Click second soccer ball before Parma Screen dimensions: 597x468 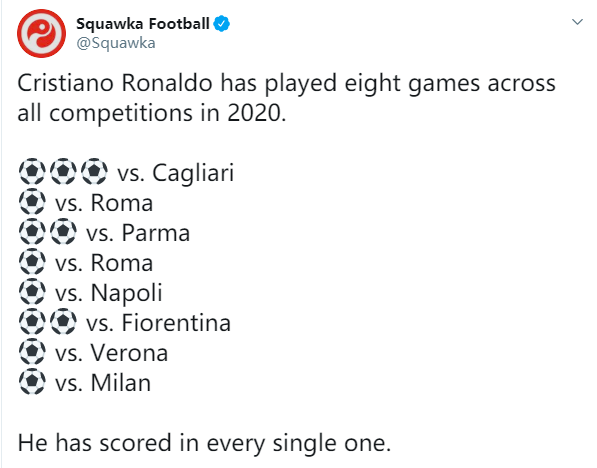tap(64, 232)
